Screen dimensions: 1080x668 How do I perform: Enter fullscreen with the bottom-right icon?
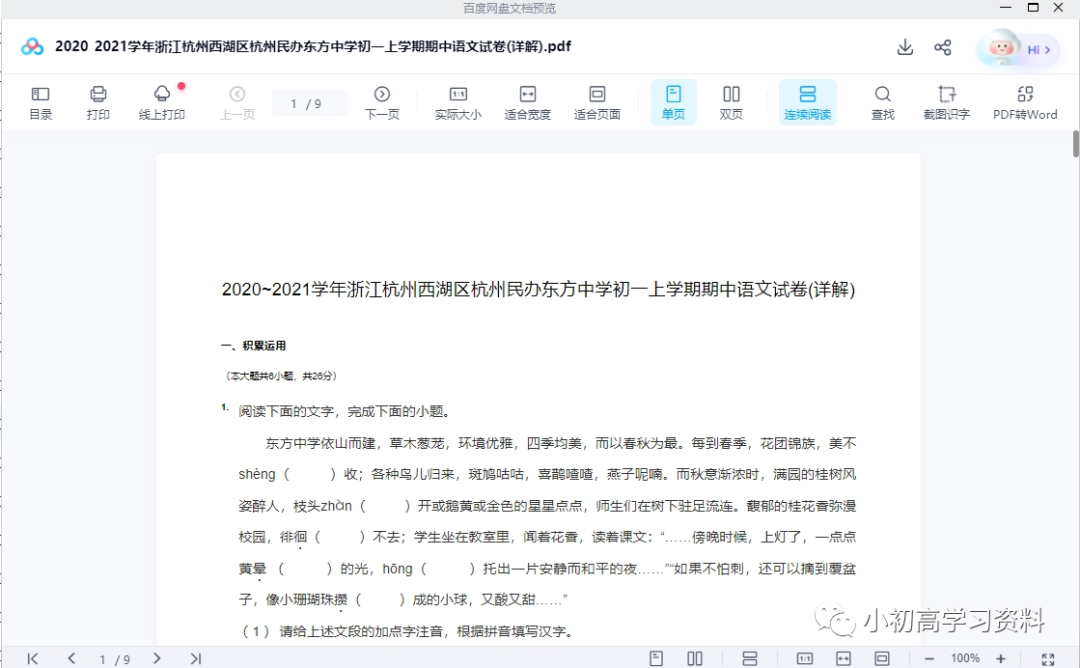click(x=1048, y=659)
